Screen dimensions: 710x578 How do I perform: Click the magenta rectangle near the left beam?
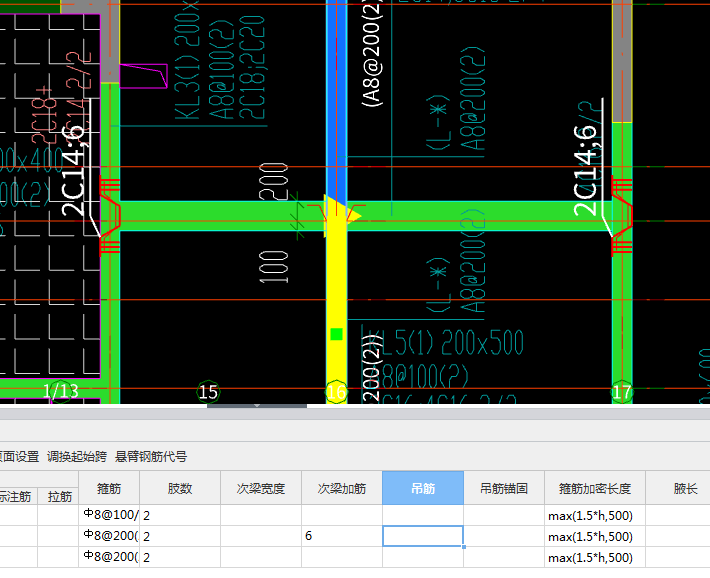pyautogui.click(x=144, y=76)
